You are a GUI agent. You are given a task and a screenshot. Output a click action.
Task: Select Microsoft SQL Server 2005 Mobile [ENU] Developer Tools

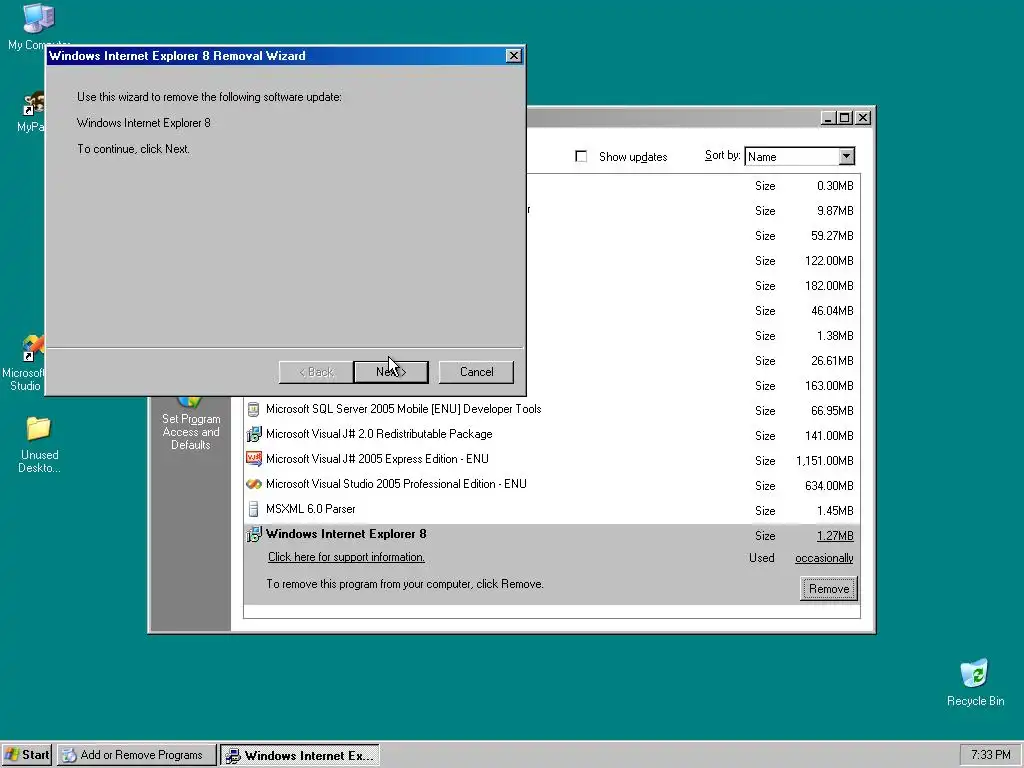pos(404,409)
